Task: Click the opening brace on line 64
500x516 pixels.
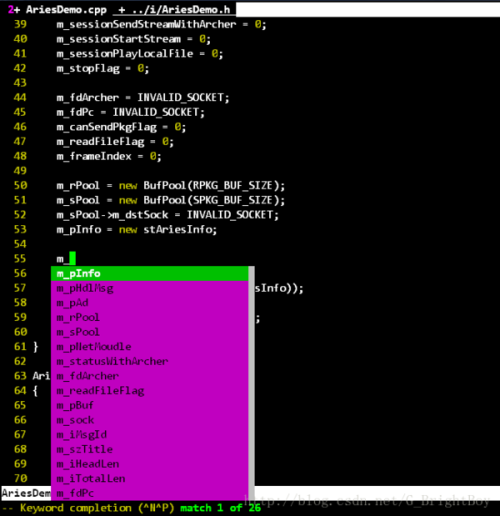Action: tap(36, 391)
